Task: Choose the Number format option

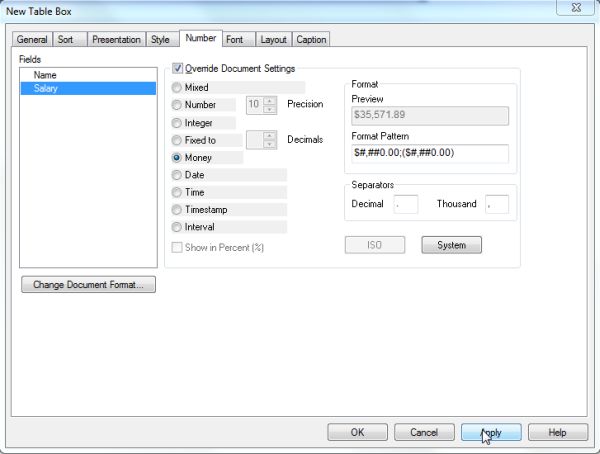Action: (x=176, y=105)
